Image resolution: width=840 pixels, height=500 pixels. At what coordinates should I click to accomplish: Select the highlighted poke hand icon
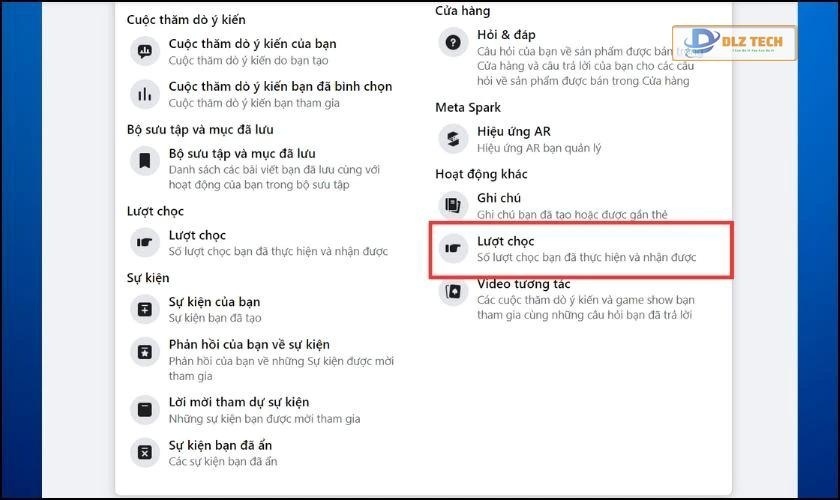pyautogui.click(x=453, y=248)
